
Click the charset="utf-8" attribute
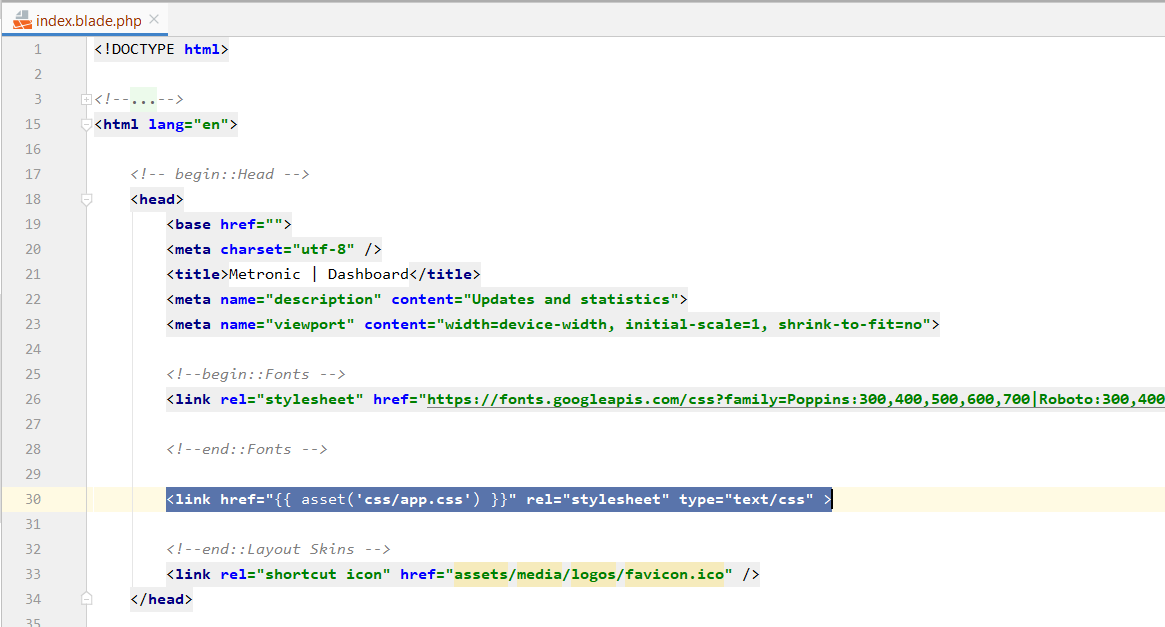tap(288, 249)
